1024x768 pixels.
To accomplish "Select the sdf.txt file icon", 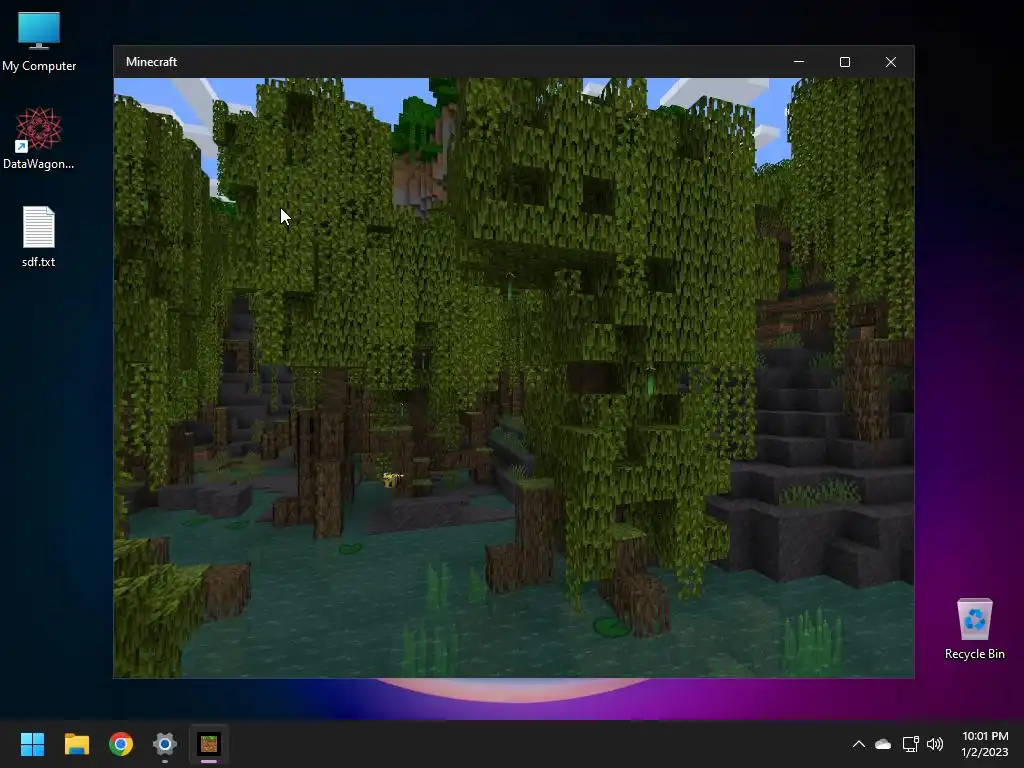I will (x=39, y=227).
